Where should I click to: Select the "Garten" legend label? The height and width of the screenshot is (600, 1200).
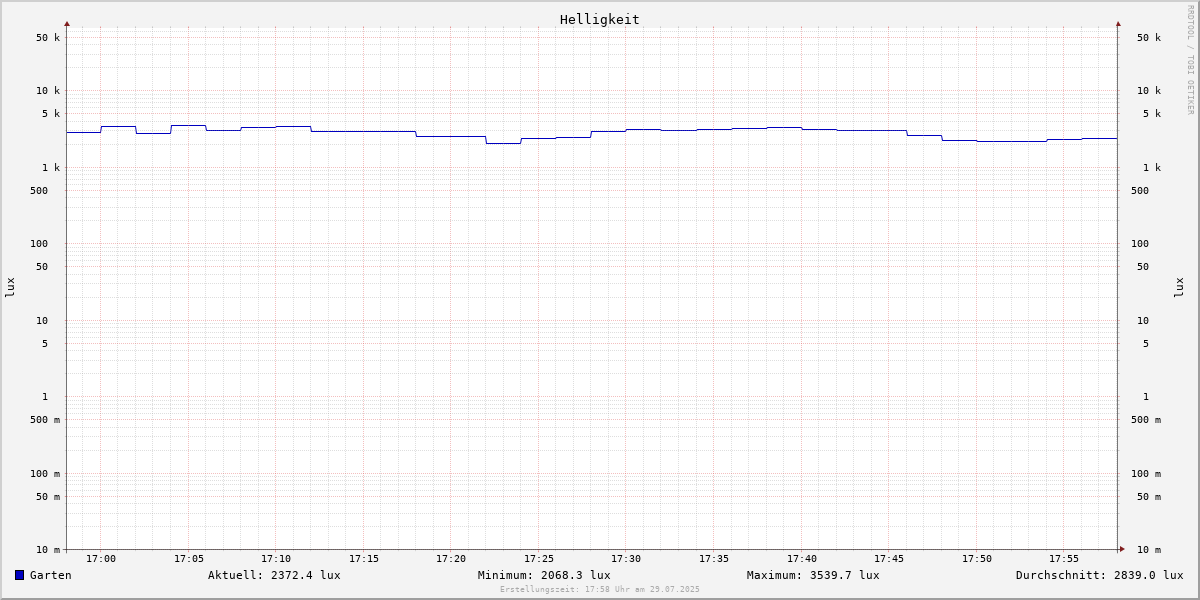tap(51, 575)
